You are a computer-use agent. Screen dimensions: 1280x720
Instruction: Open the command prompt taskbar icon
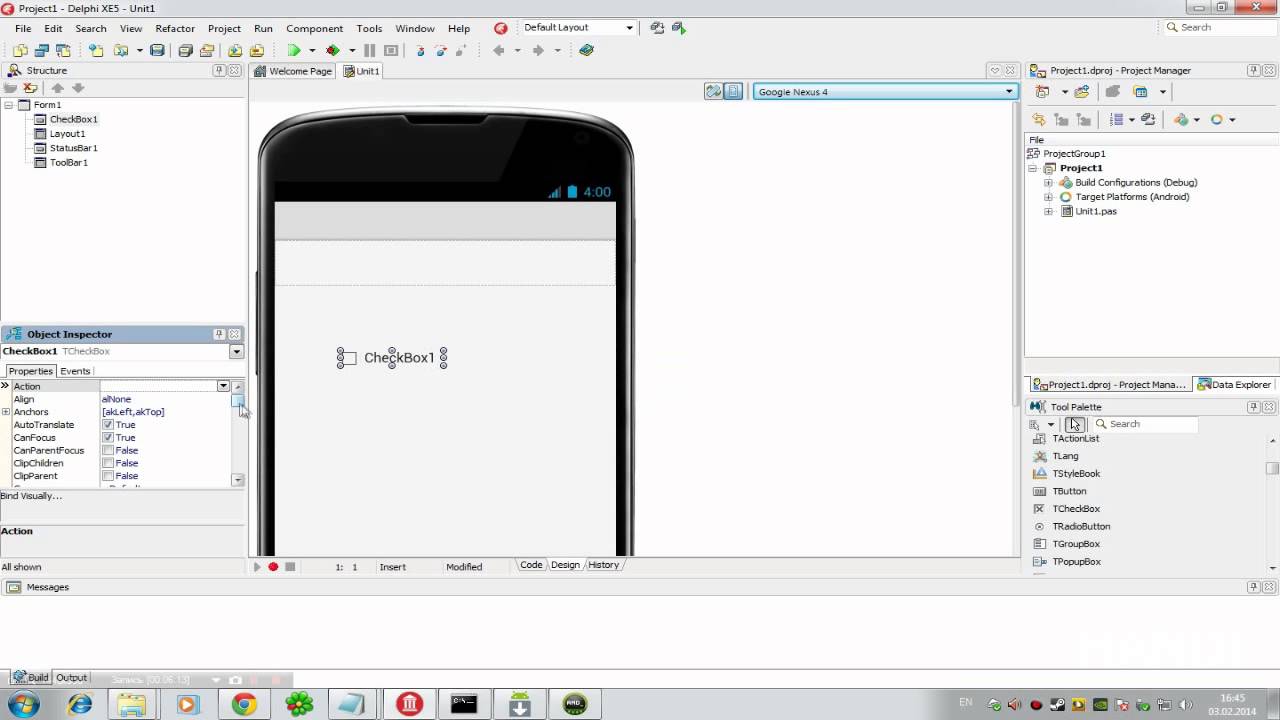(464, 704)
